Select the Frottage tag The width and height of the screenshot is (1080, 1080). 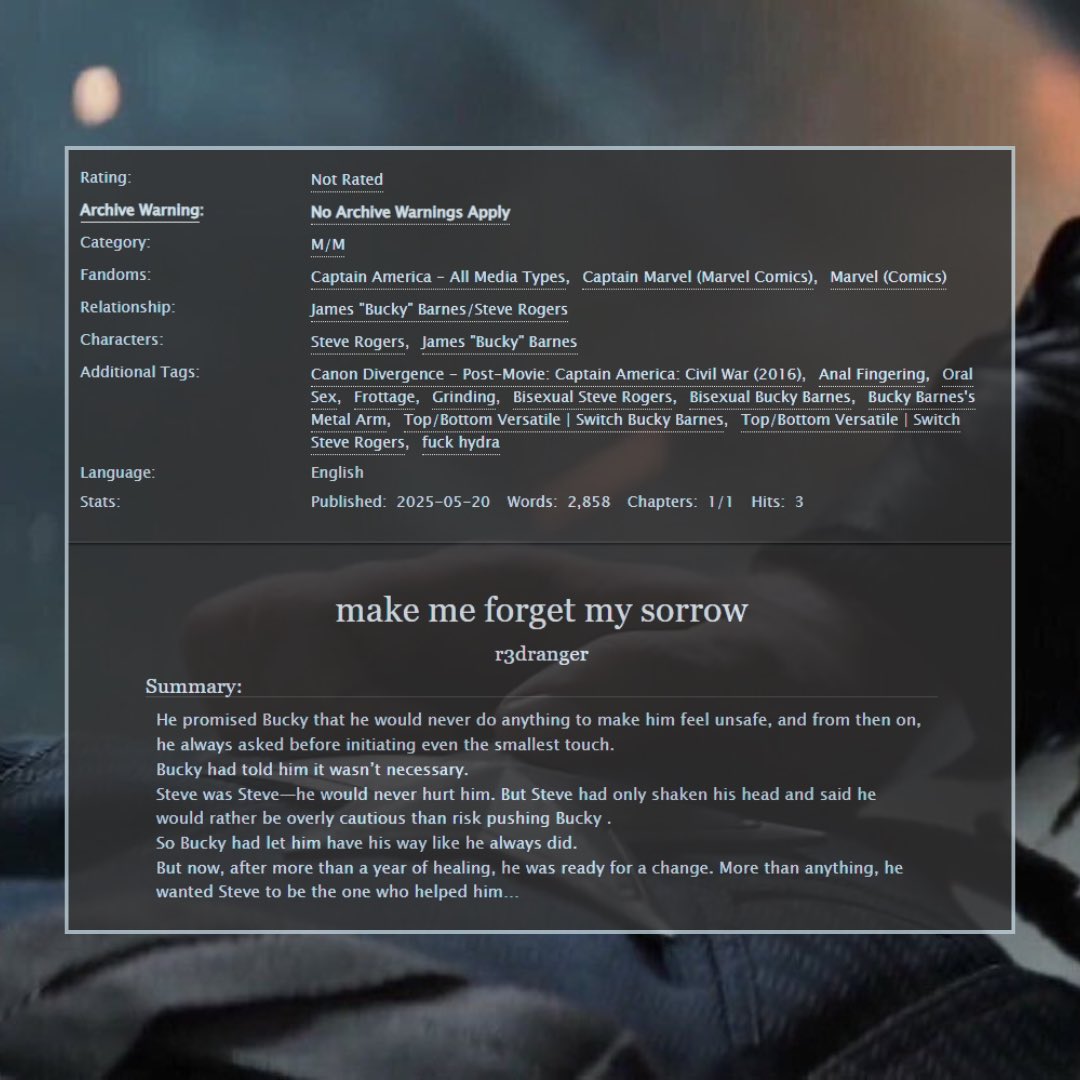(385, 397)
